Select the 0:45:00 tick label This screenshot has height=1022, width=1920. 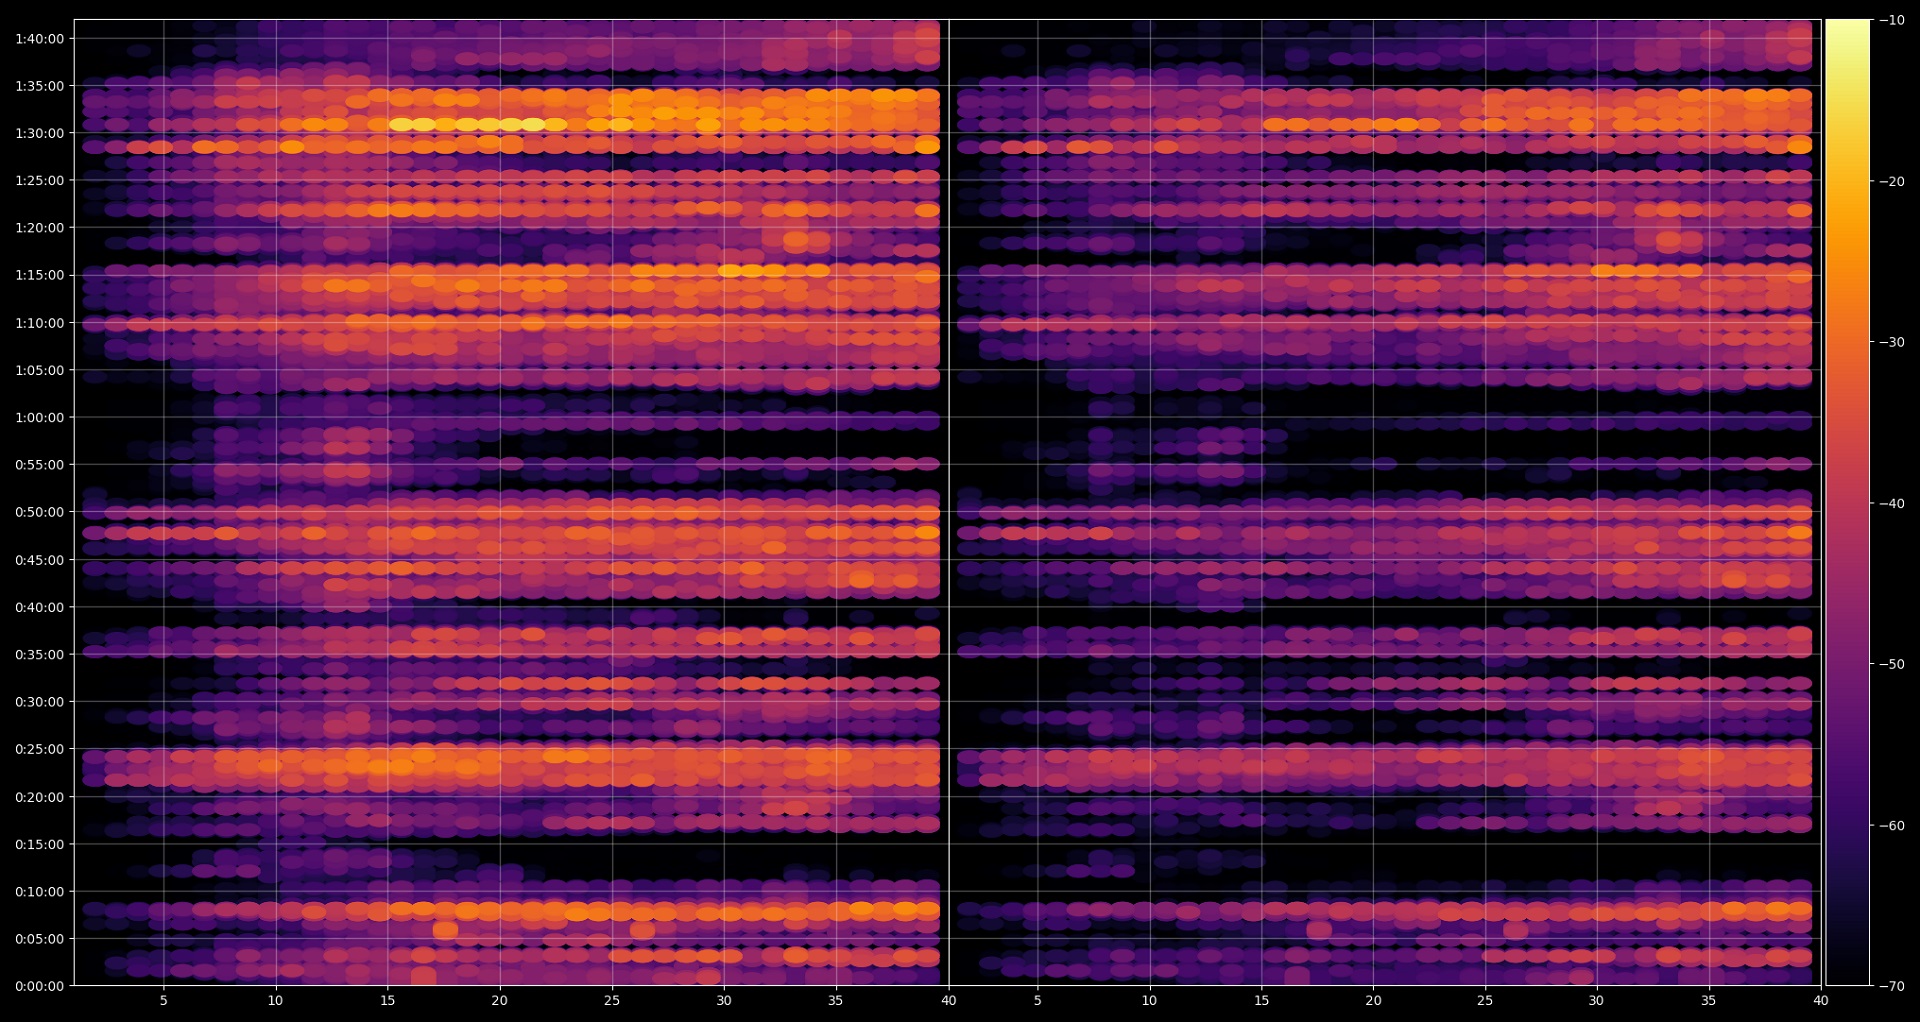[x=39, y=560]
